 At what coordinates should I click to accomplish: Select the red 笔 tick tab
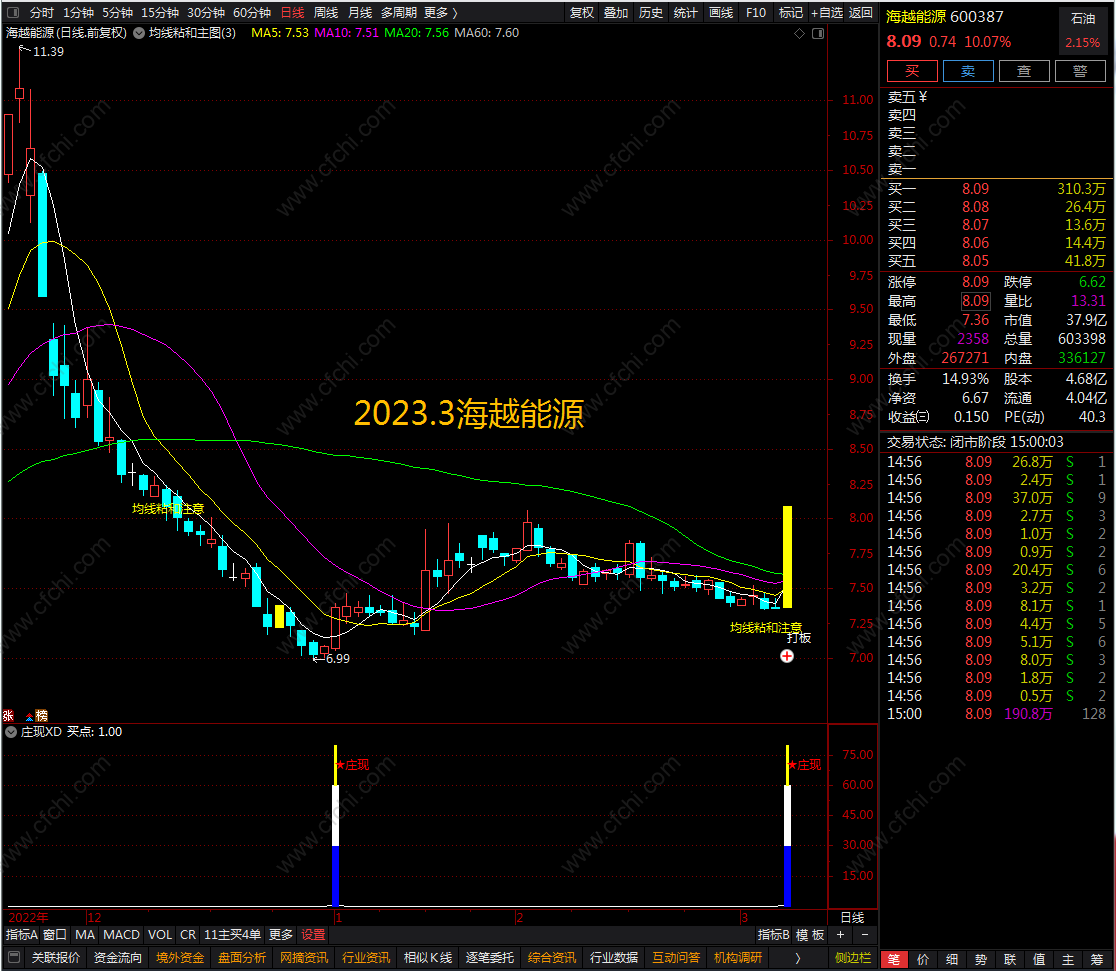click(x=894, y=959)
